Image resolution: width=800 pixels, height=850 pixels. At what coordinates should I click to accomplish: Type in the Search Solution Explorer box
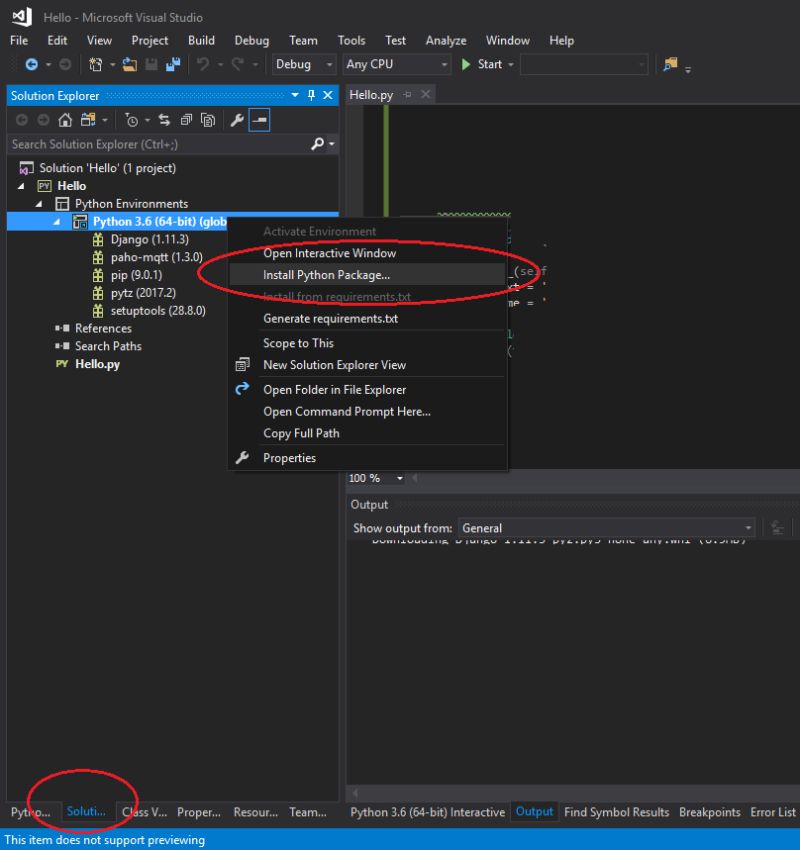(150, 143)
